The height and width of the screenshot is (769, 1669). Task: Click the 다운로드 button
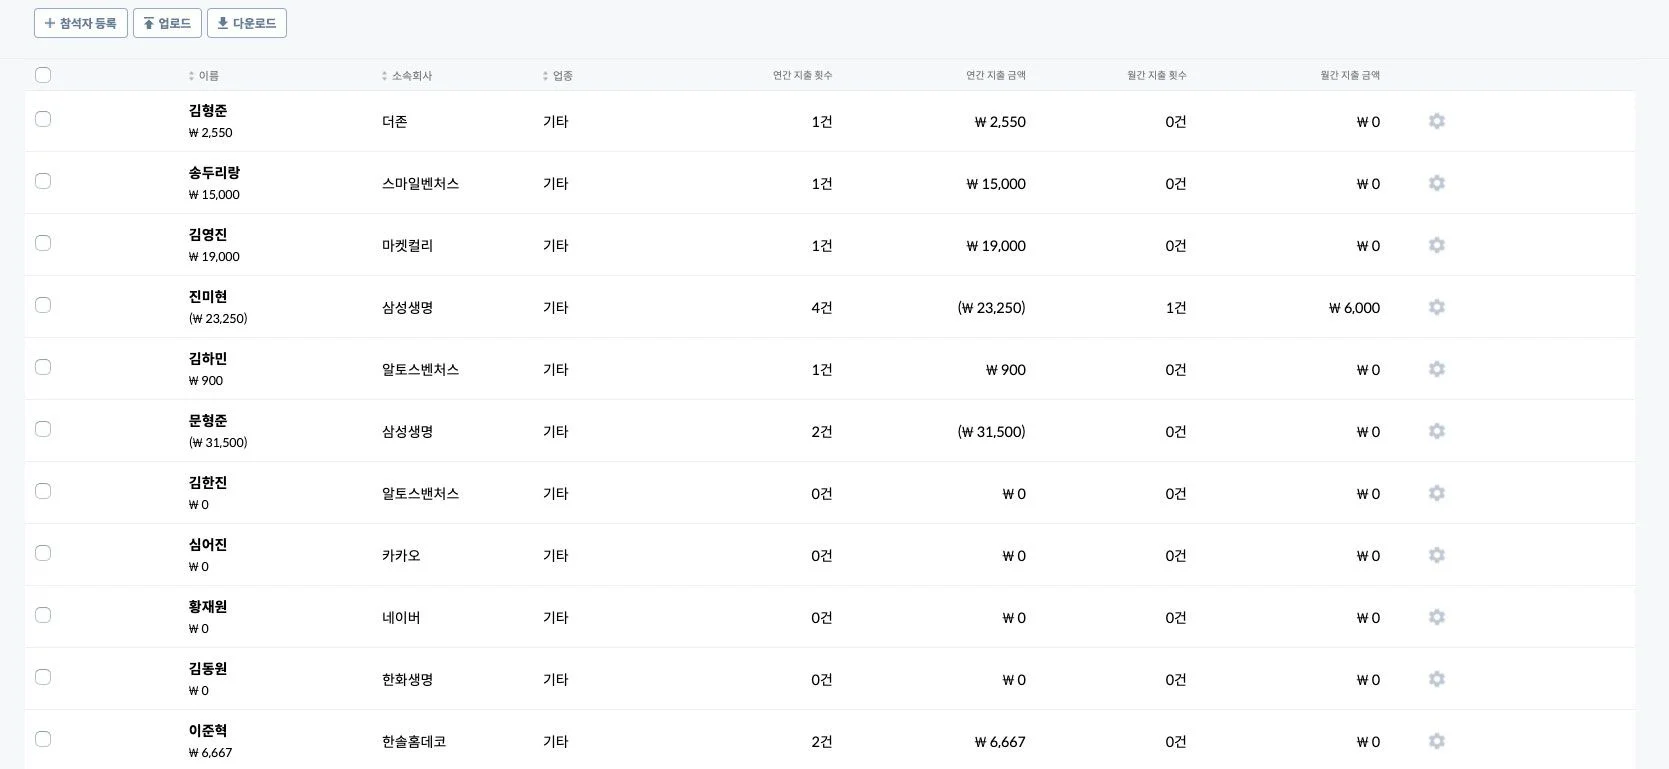pyautogui.click(x=247, y=23)
